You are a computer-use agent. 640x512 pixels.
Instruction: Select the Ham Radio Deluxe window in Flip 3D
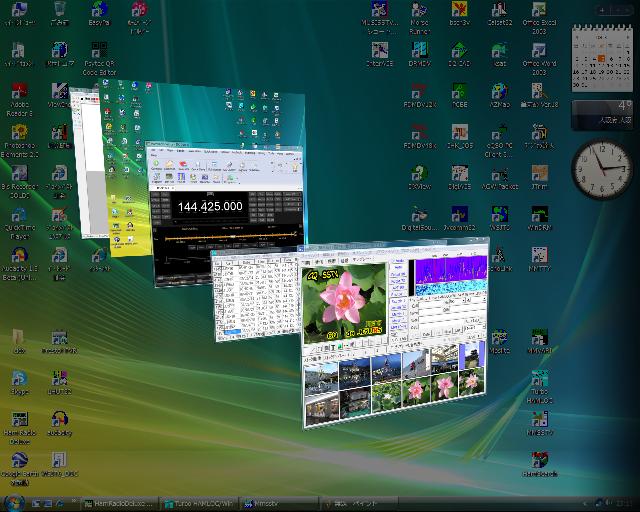coord(225,214)
